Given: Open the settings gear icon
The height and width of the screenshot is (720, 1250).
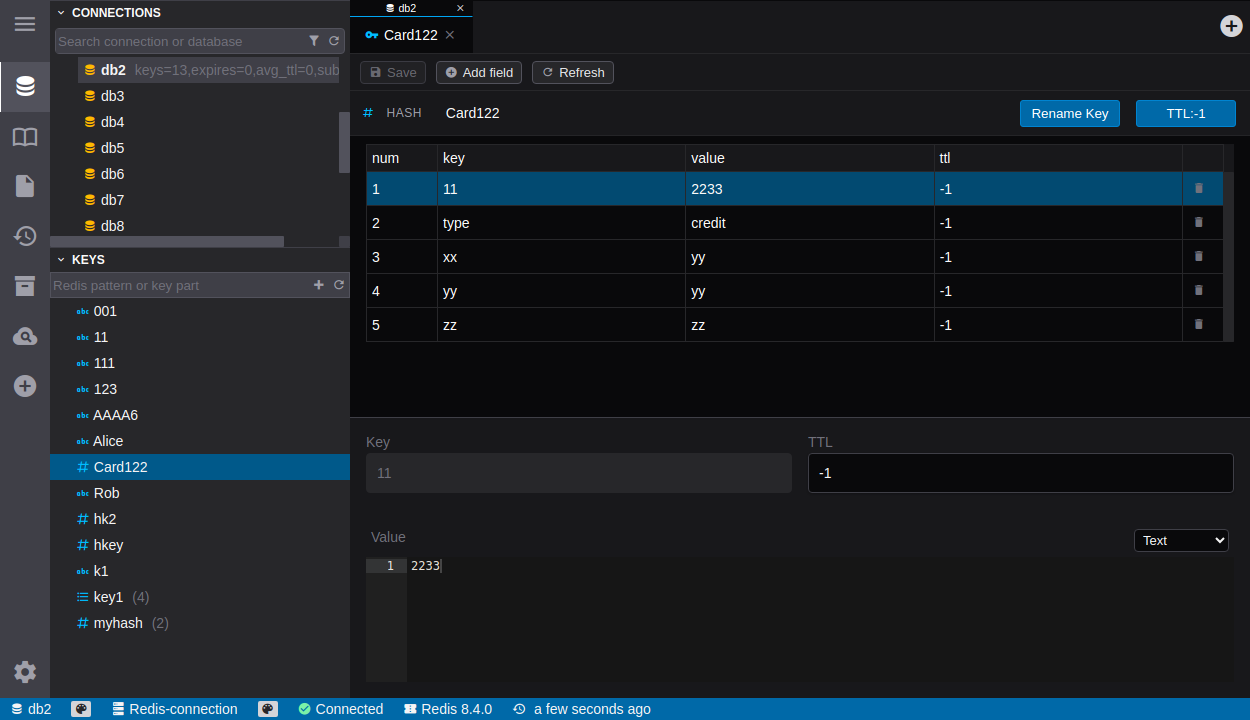Looking at the screenshot, I should click(x=25, y=672).
